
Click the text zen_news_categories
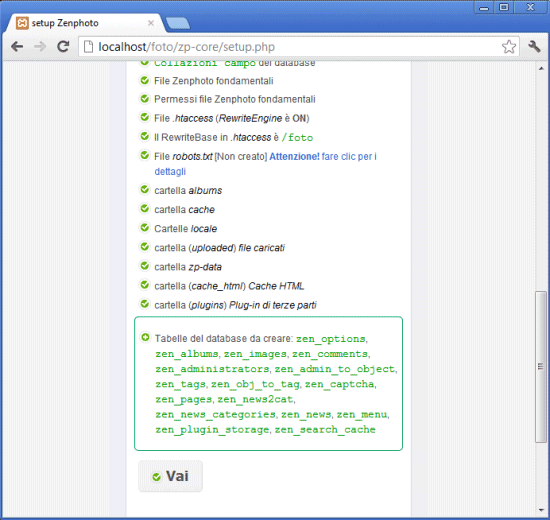(215, 414)
